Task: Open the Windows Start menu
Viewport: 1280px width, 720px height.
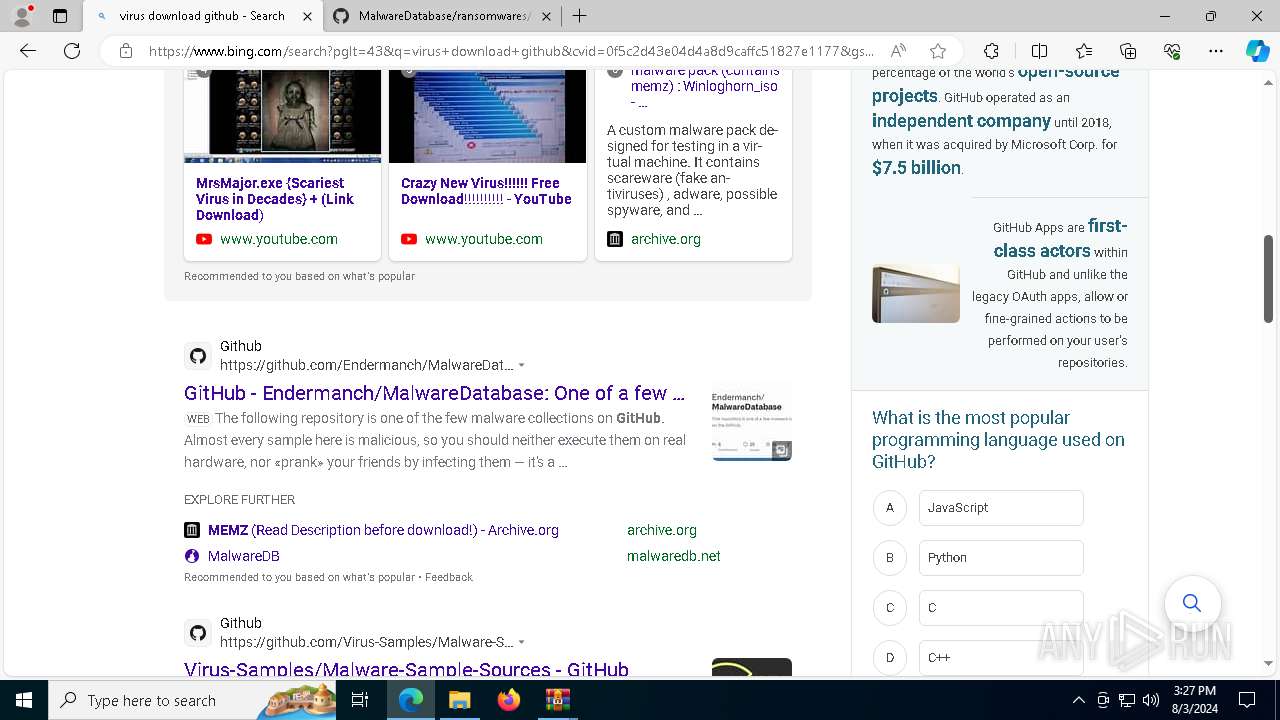Action: 24,700
